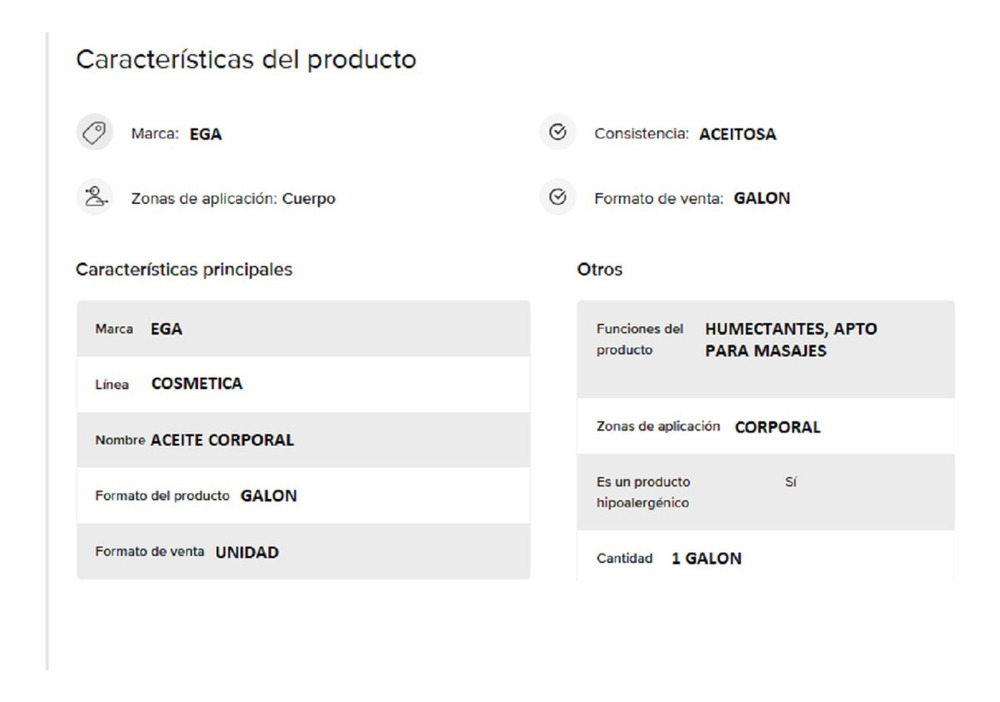This screenshot has width=1000, height=702.
Task: Select the Formato de venta UNIDAD row
Action: (303, 552)
